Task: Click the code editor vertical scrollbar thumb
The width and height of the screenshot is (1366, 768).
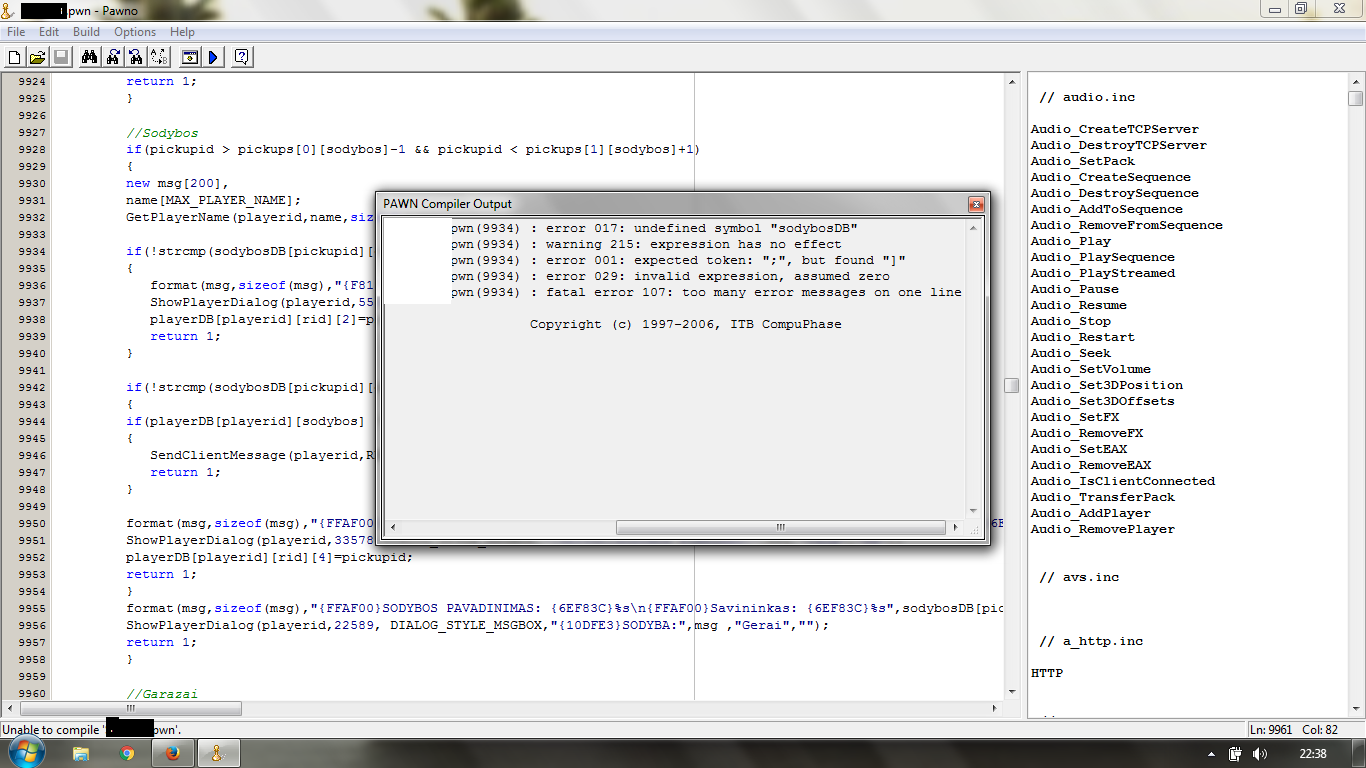Action: (x=1012, y=386)
